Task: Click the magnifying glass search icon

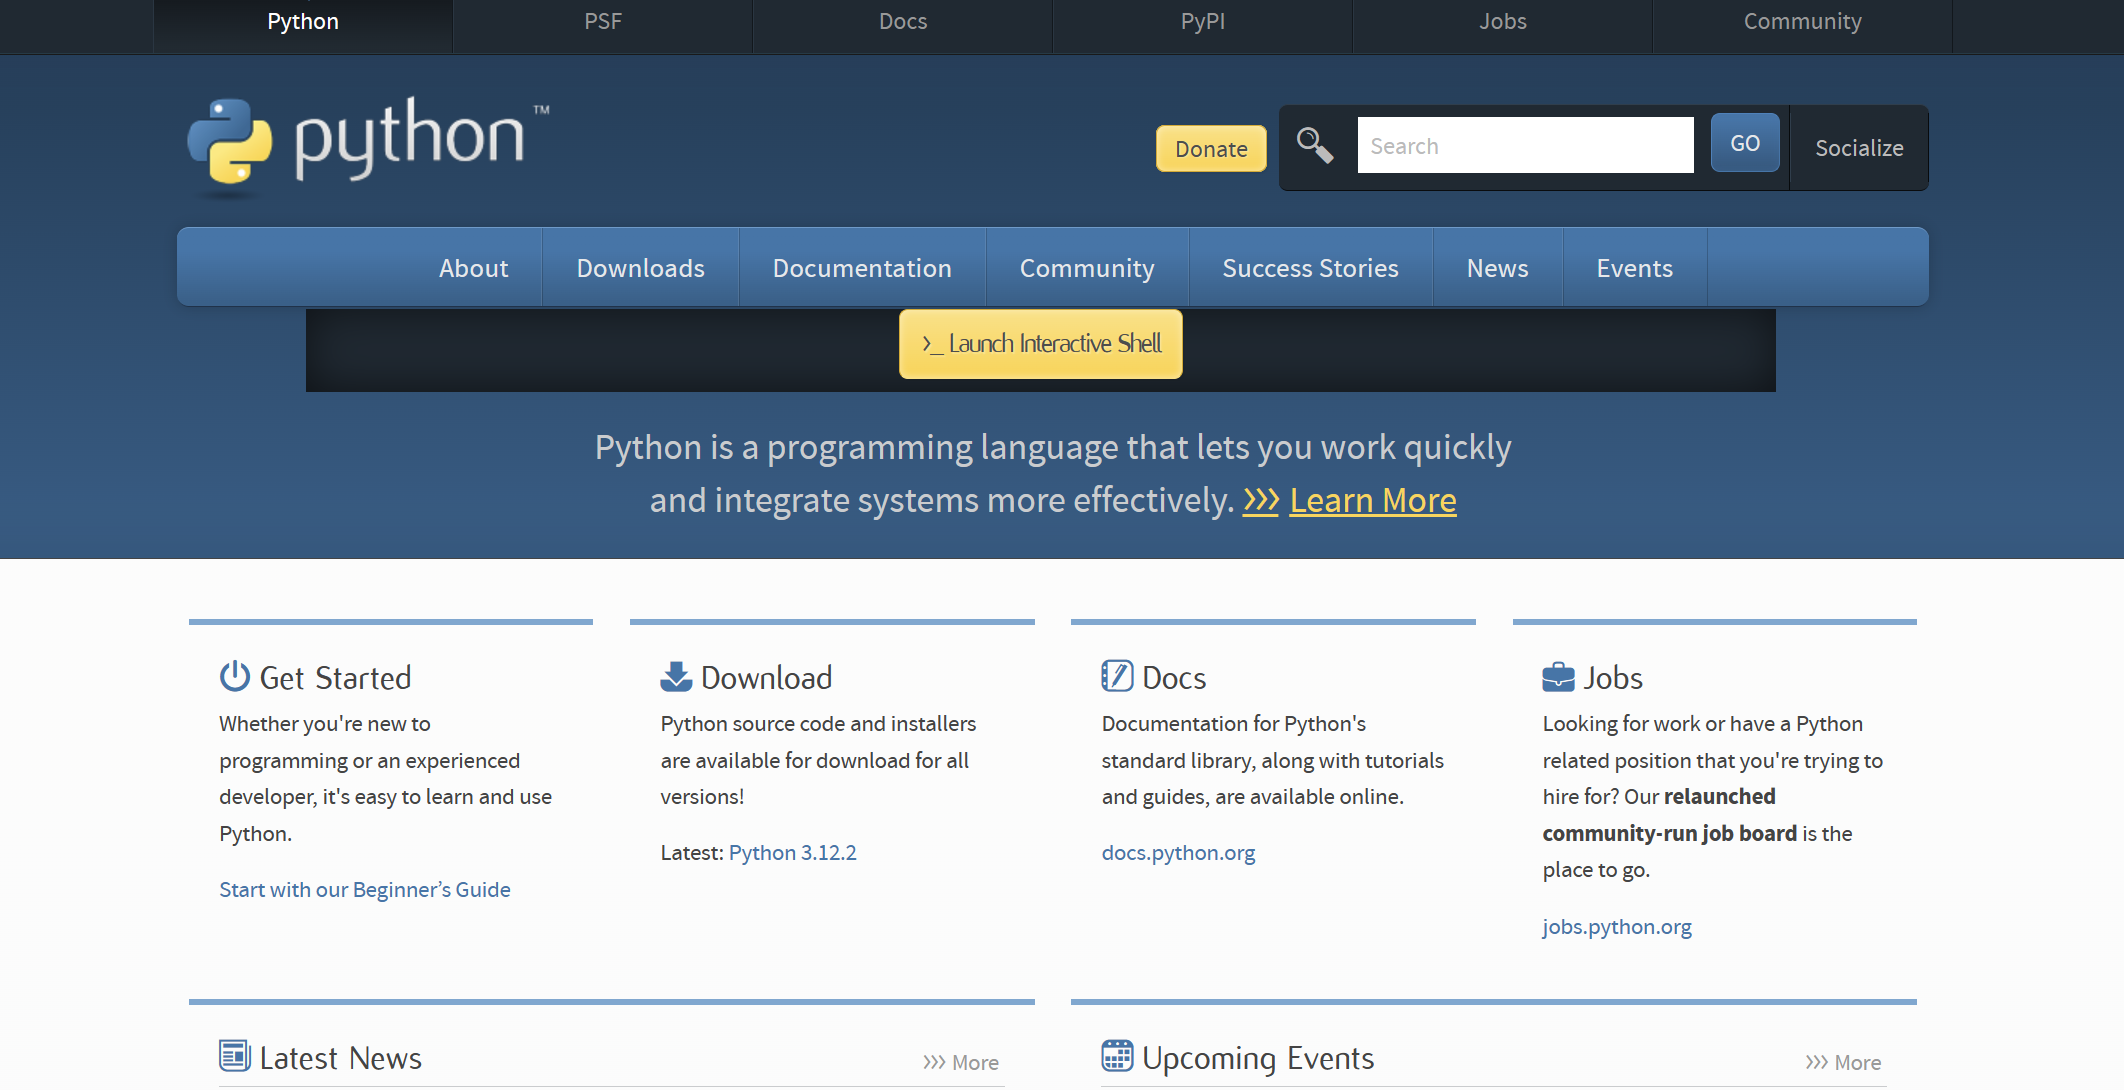Action: pyautogui.click(x=1315, y=145)
